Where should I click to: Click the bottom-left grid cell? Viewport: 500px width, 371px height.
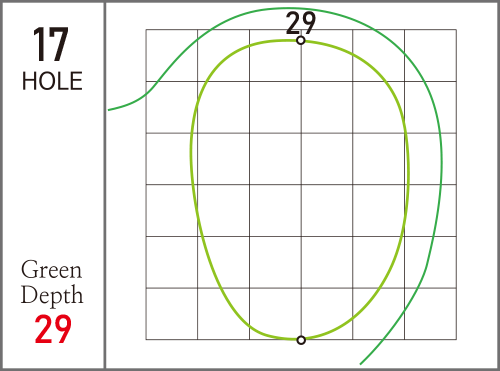172,314
